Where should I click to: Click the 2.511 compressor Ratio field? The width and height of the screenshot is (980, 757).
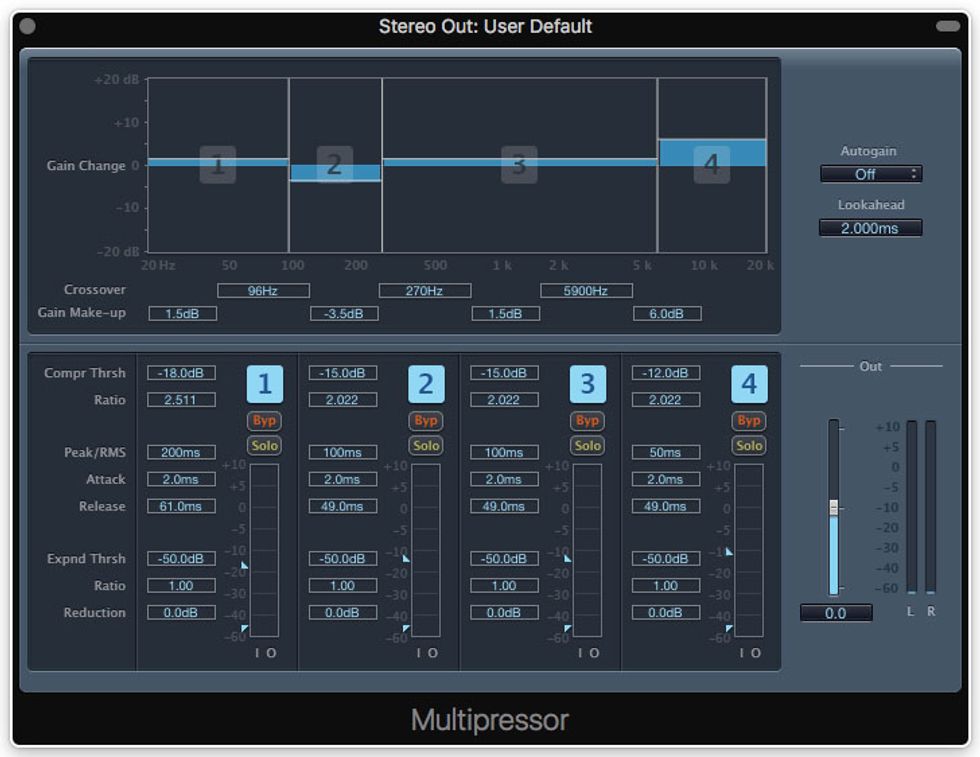(181, 400)
